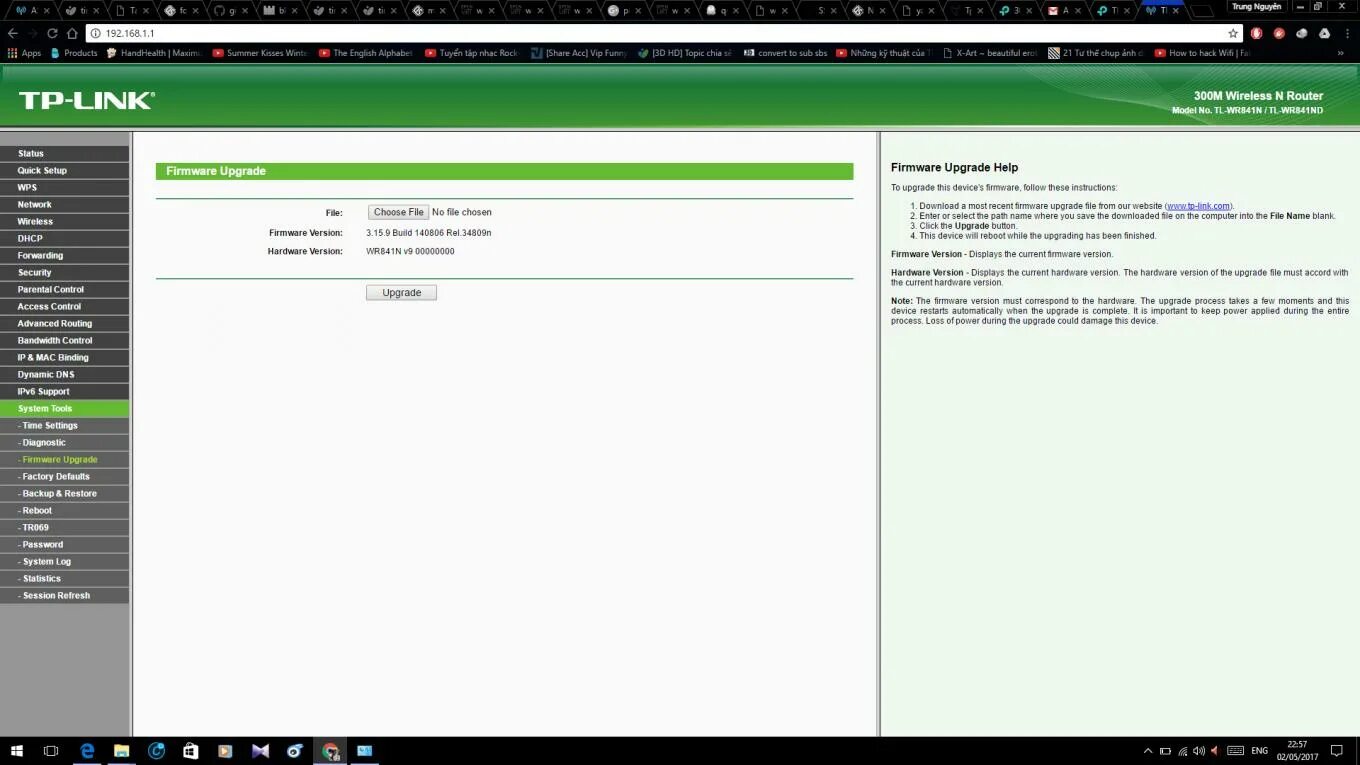The image size is (1360, 765).
Task: Open Backup & Restore page
Action: (65, 494)
